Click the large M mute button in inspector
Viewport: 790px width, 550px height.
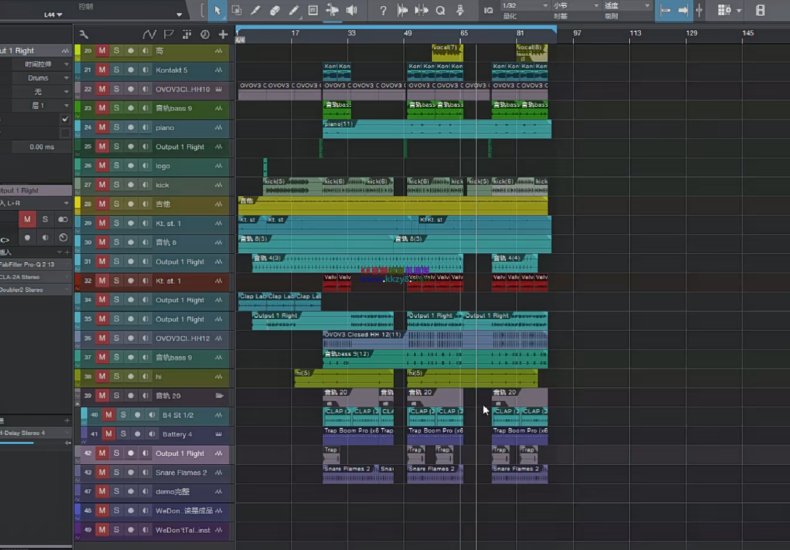(27, 219)
